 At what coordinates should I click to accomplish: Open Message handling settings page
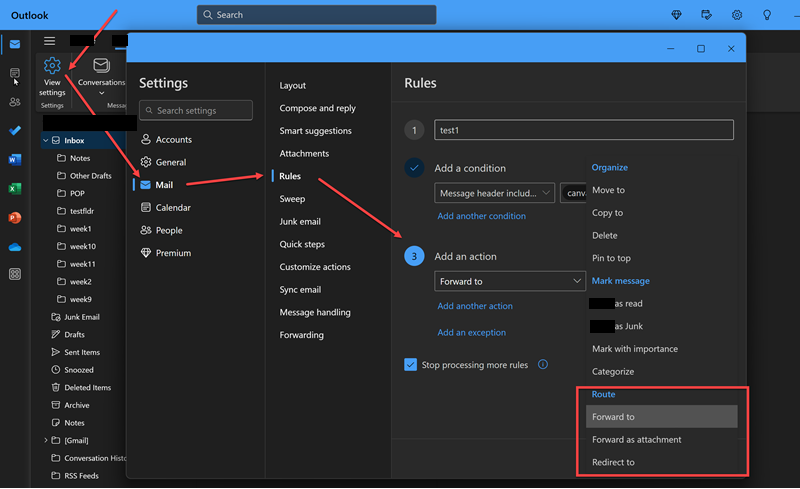click(315, 312)
